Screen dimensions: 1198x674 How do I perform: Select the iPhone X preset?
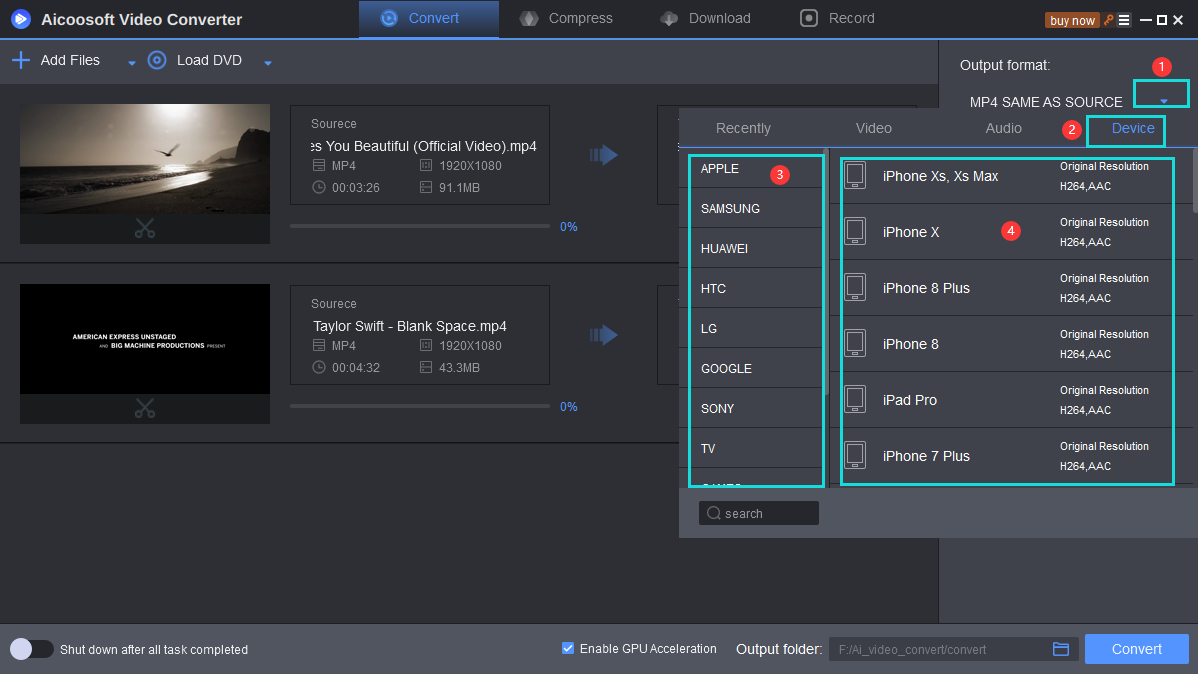(x=1011, y=232)
